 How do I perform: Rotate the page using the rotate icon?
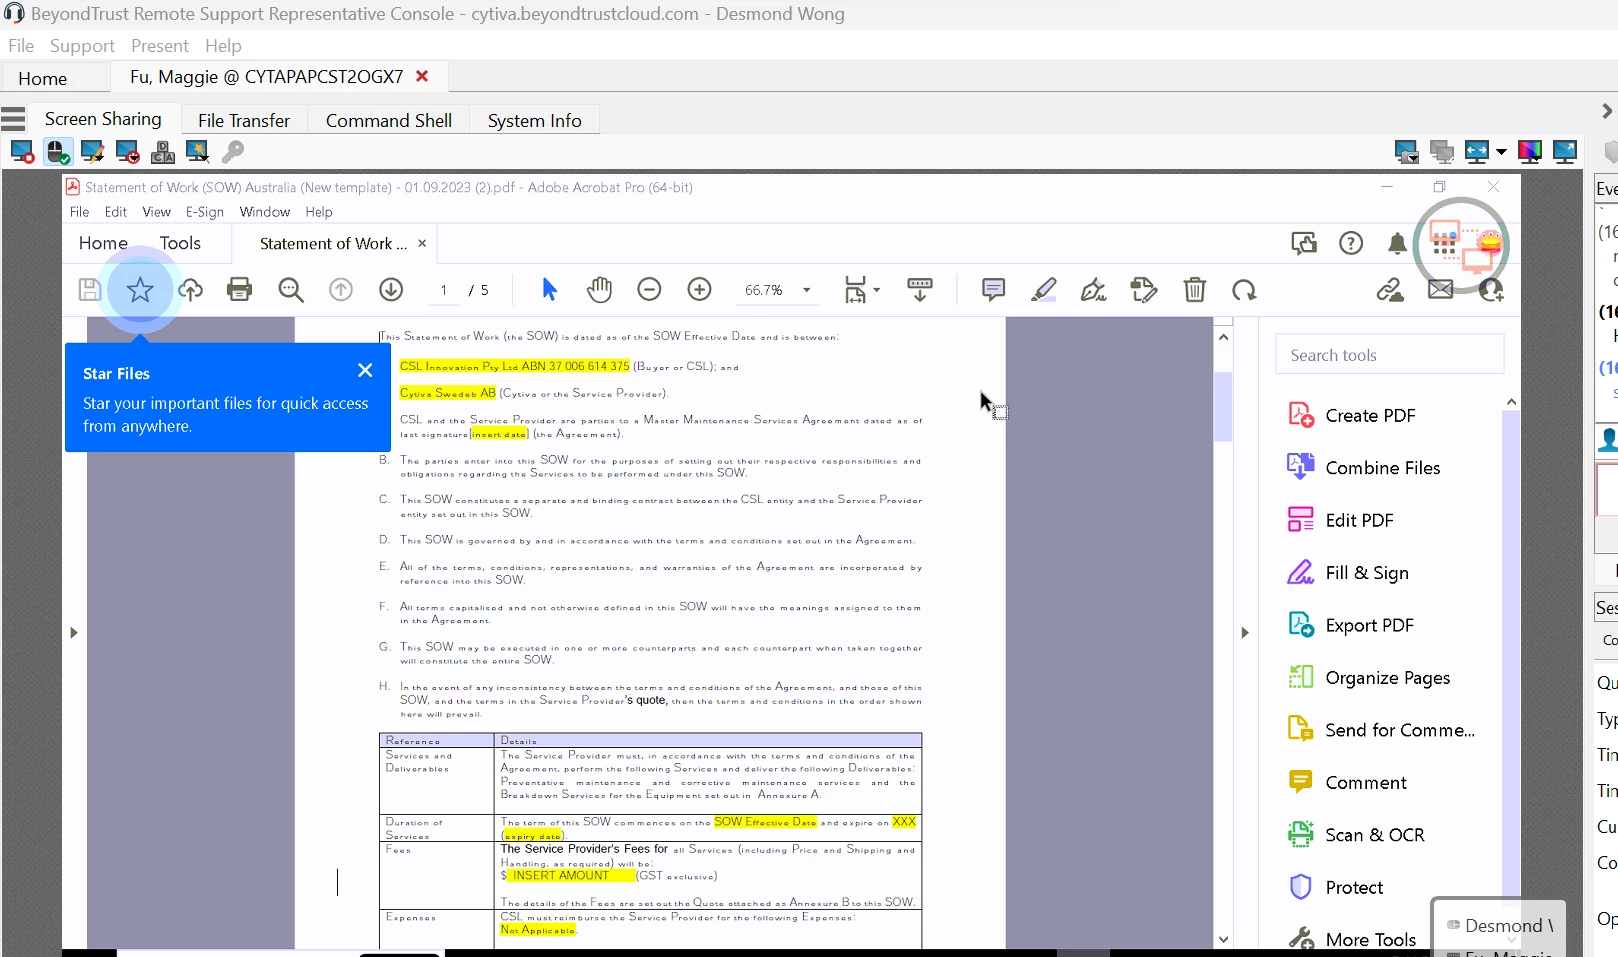1244,290
